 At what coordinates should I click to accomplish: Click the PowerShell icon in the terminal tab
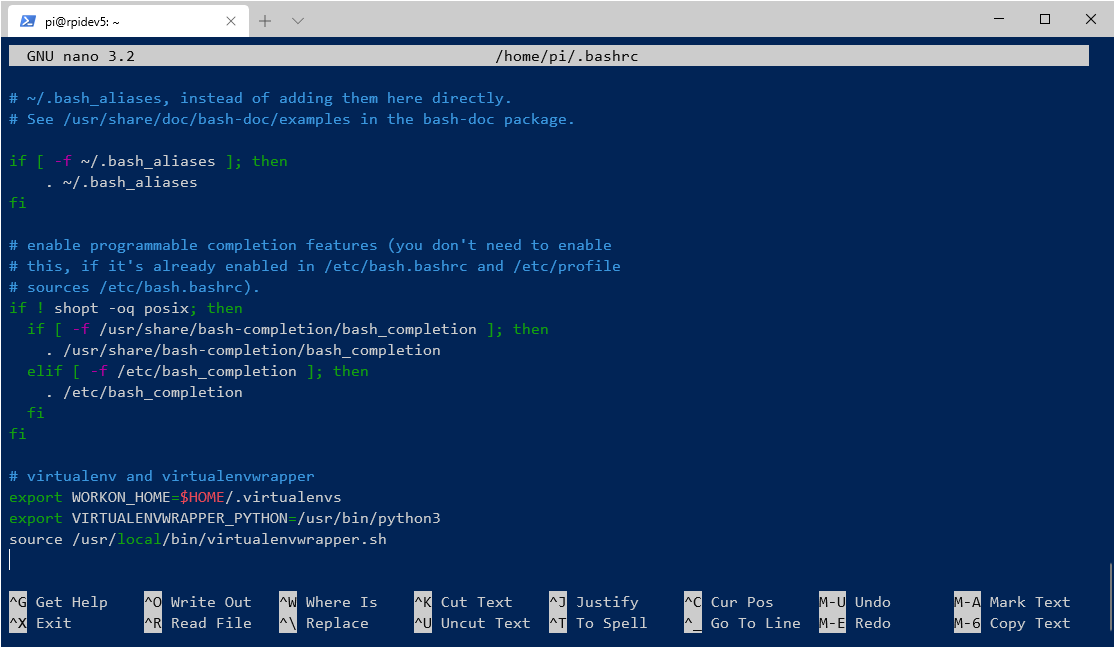click(28, 20)
